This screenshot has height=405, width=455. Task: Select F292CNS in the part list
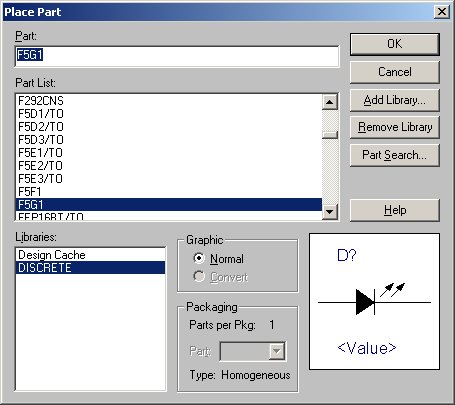pos(169,101)
